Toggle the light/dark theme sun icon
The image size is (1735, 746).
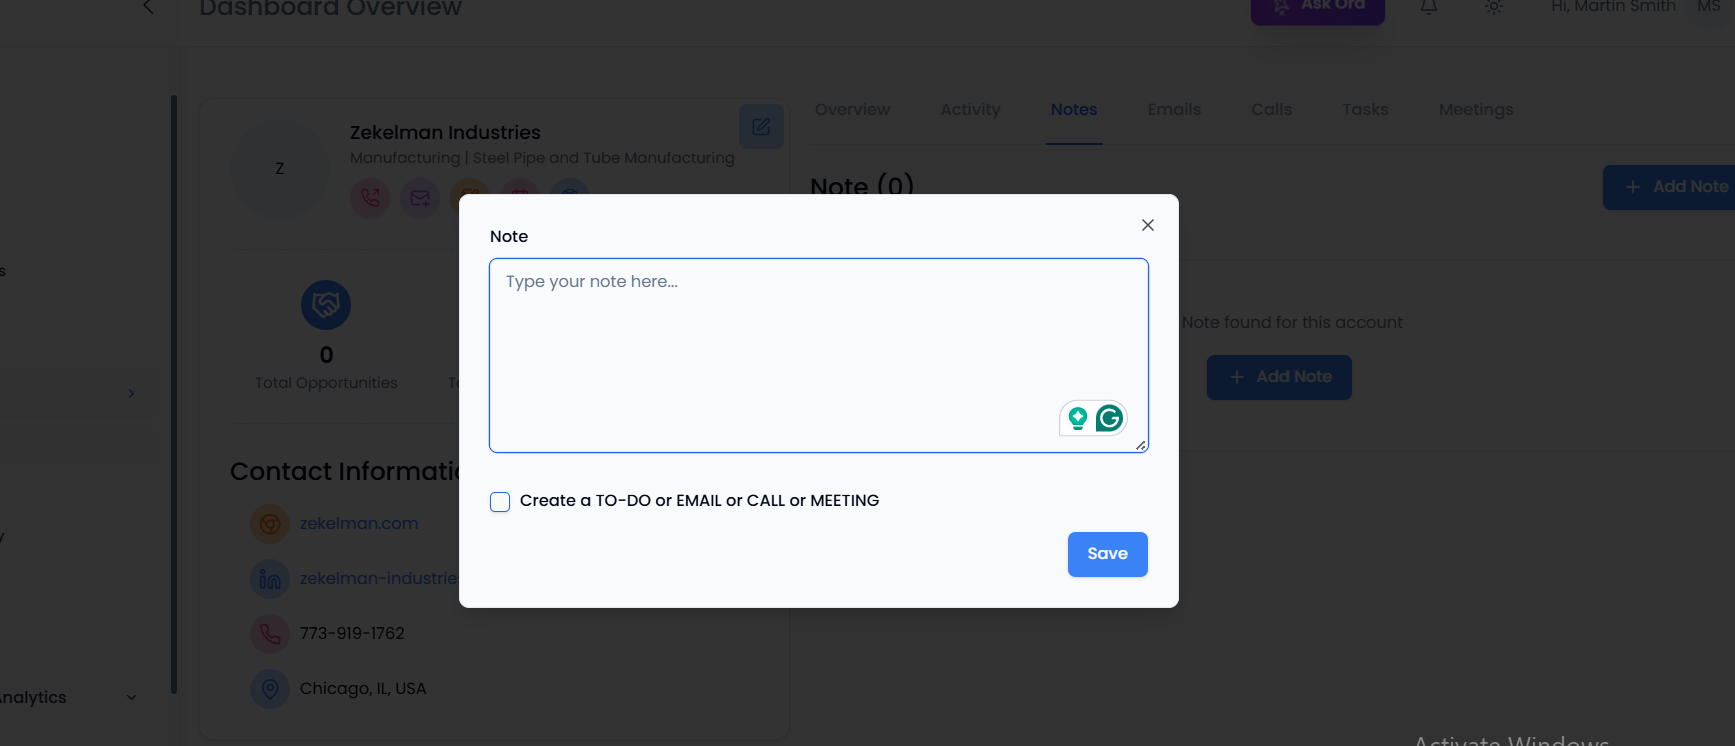(1494, 7)
